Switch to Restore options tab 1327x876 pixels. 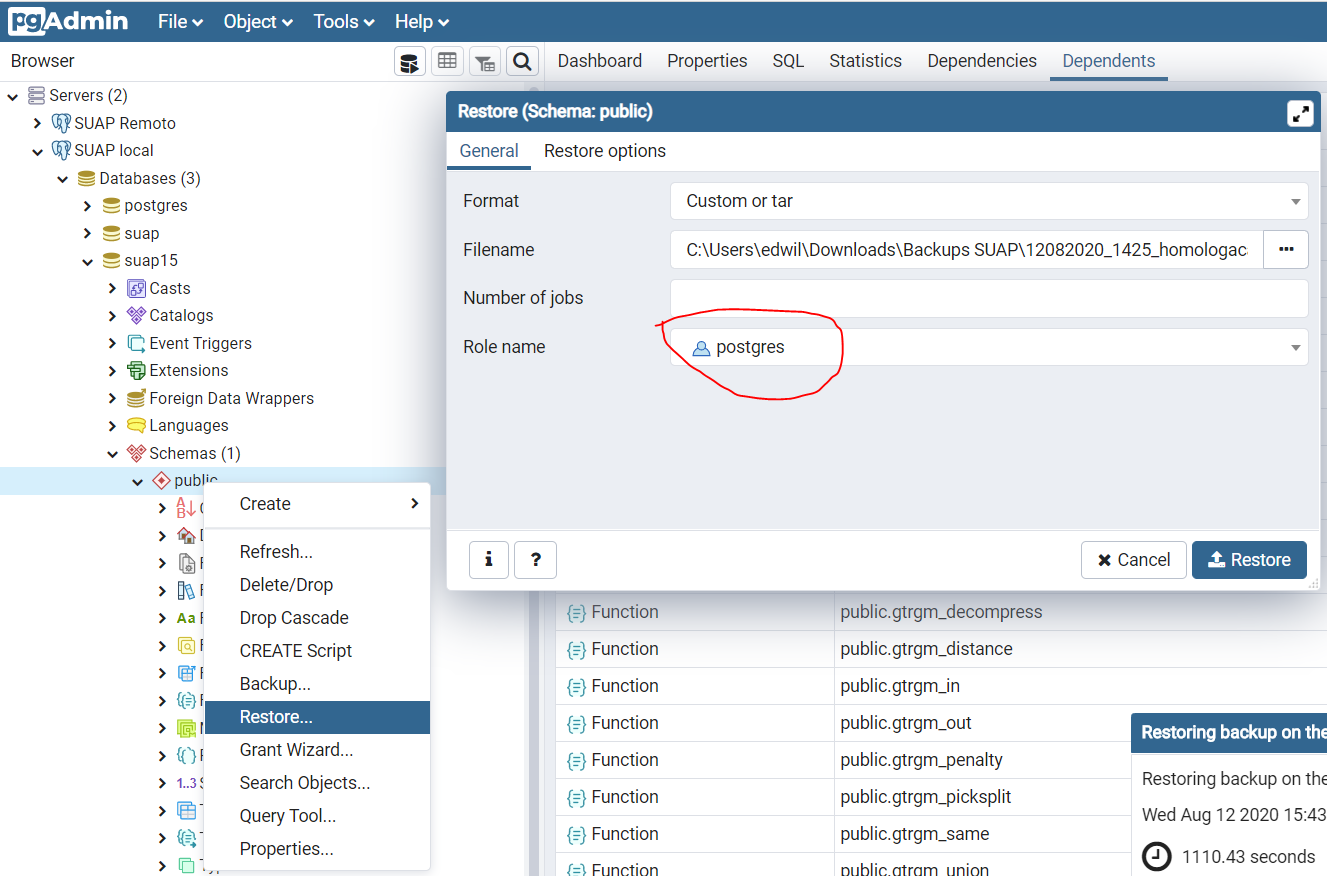pos(605,151)
